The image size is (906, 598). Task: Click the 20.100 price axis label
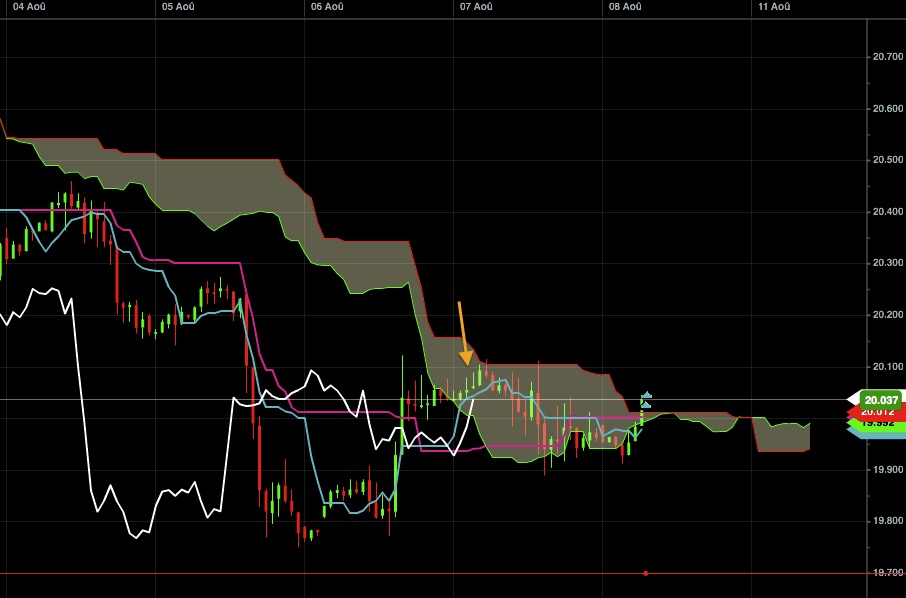(887, 367)
